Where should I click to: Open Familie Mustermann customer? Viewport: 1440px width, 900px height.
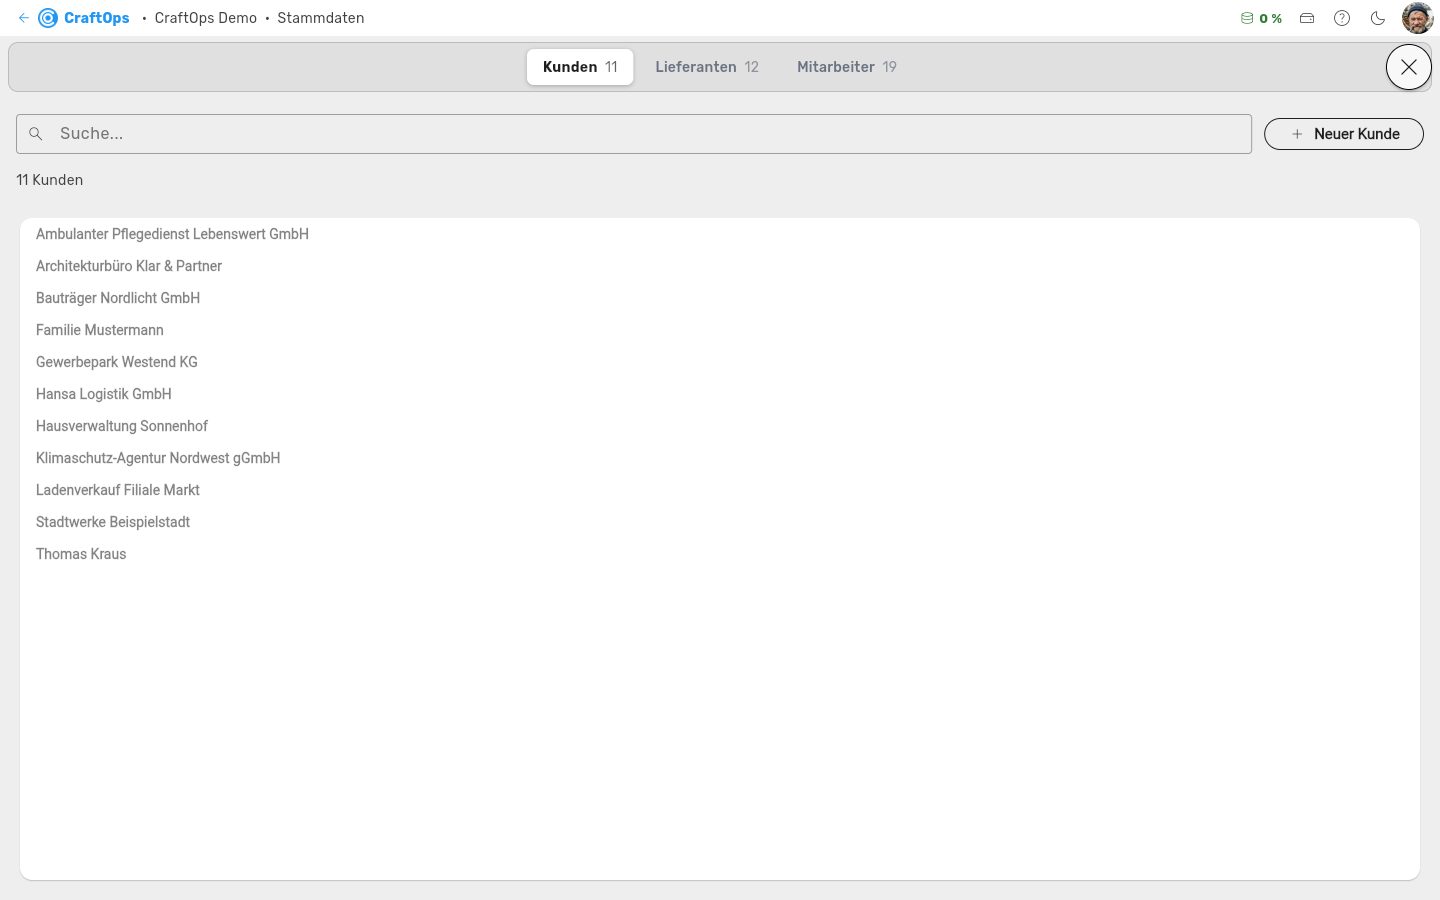720,330
